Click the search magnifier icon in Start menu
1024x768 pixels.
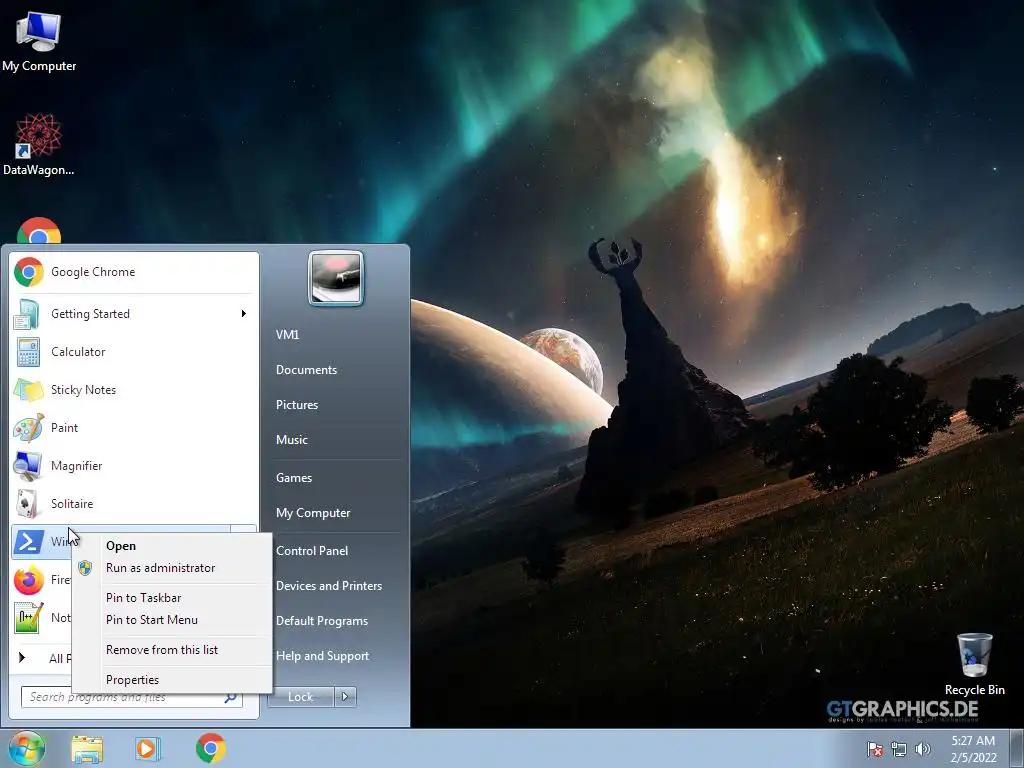coord(231,697)
